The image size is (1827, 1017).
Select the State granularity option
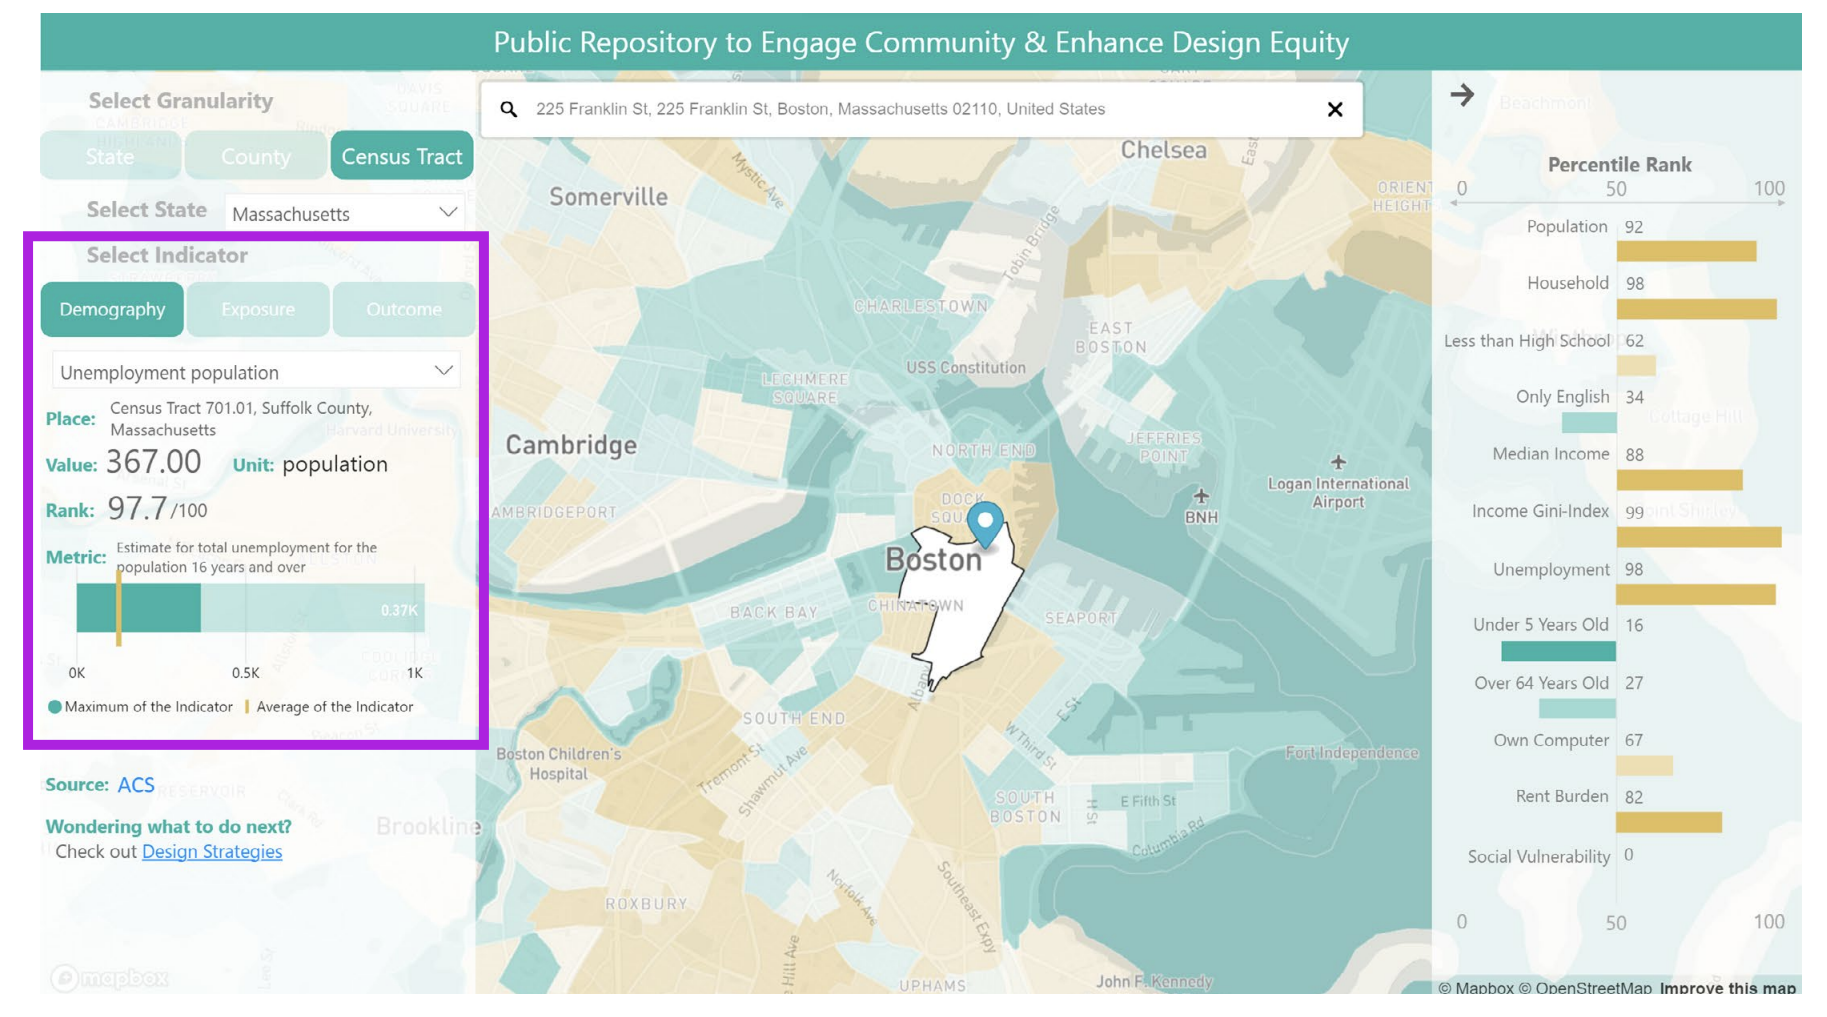(x=110, y=156)
